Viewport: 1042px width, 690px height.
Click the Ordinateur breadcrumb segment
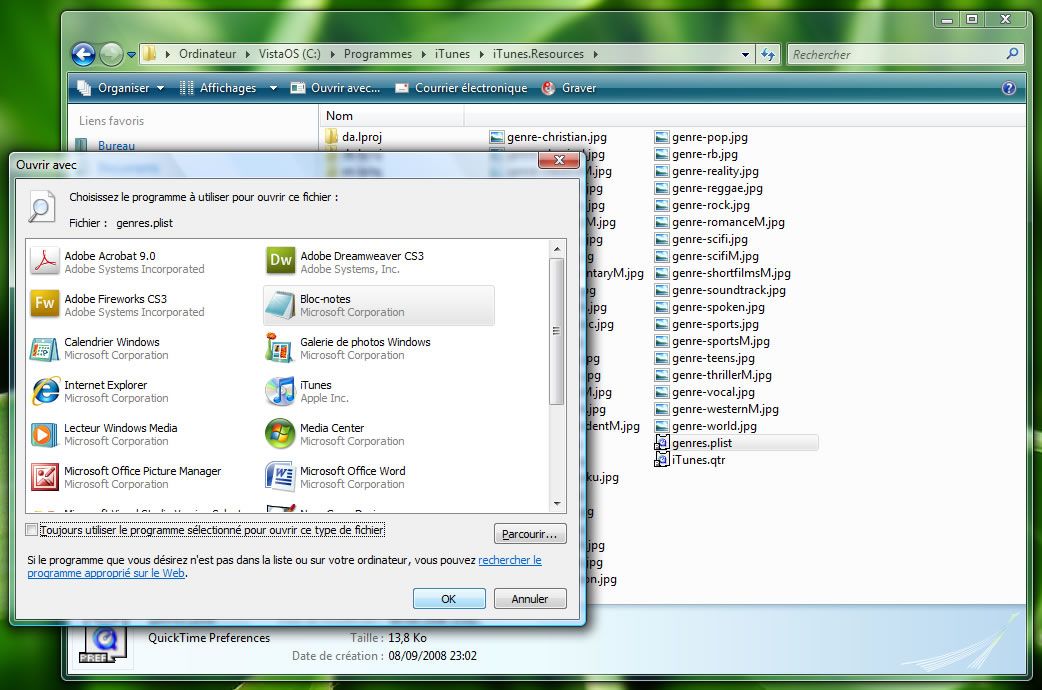[x=207, y=54]
